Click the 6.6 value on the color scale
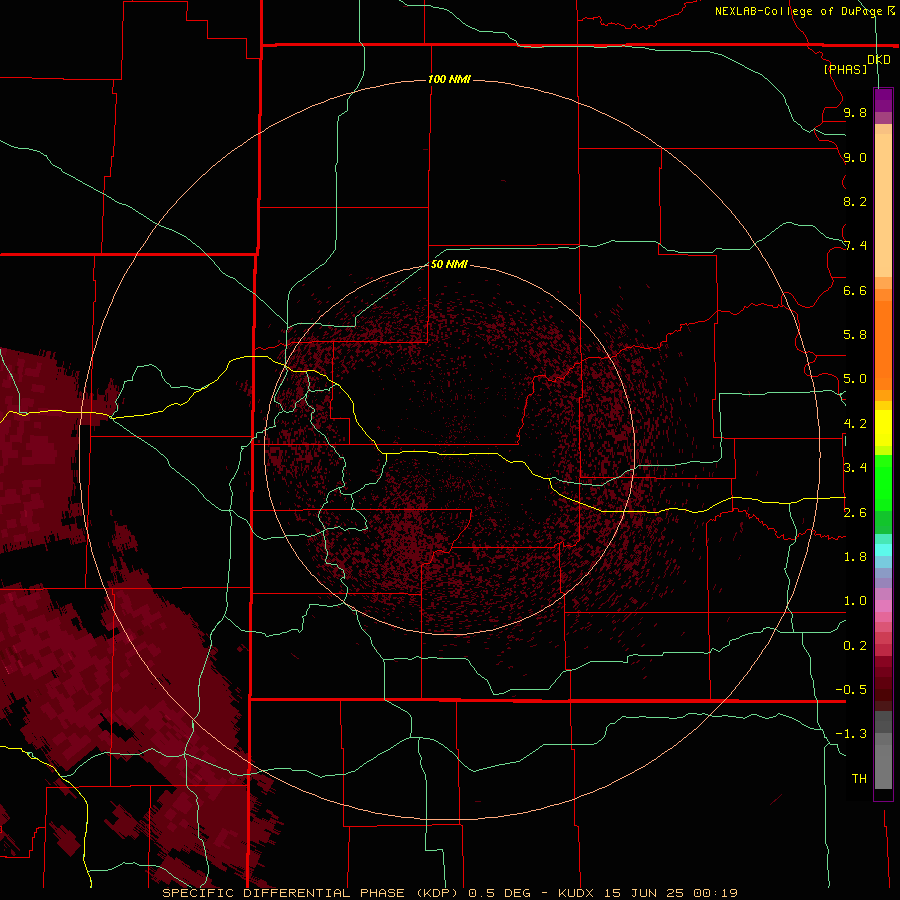The image size is (900, 900). [855, 290]
